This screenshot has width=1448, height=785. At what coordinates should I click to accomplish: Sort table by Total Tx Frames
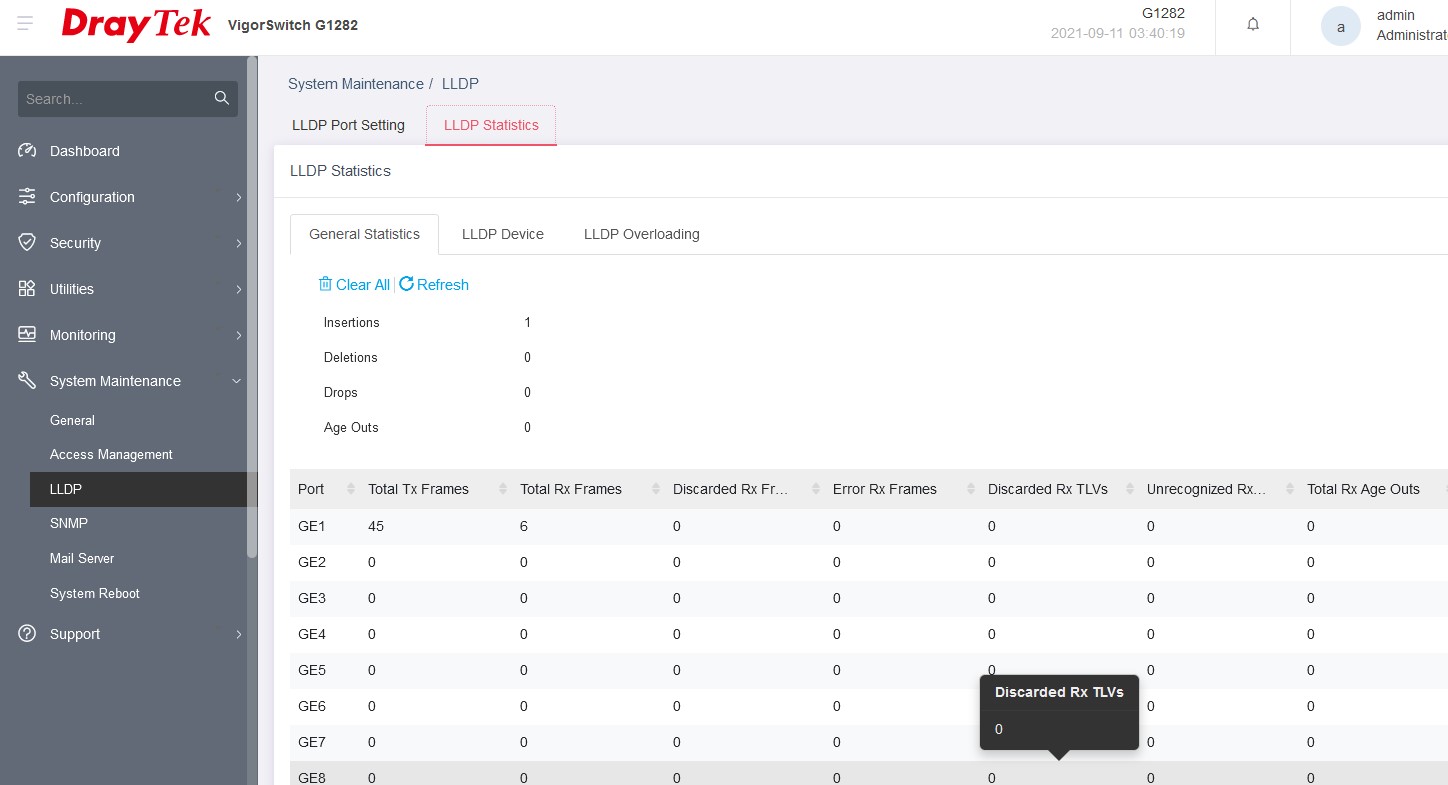tap(503, 489)
